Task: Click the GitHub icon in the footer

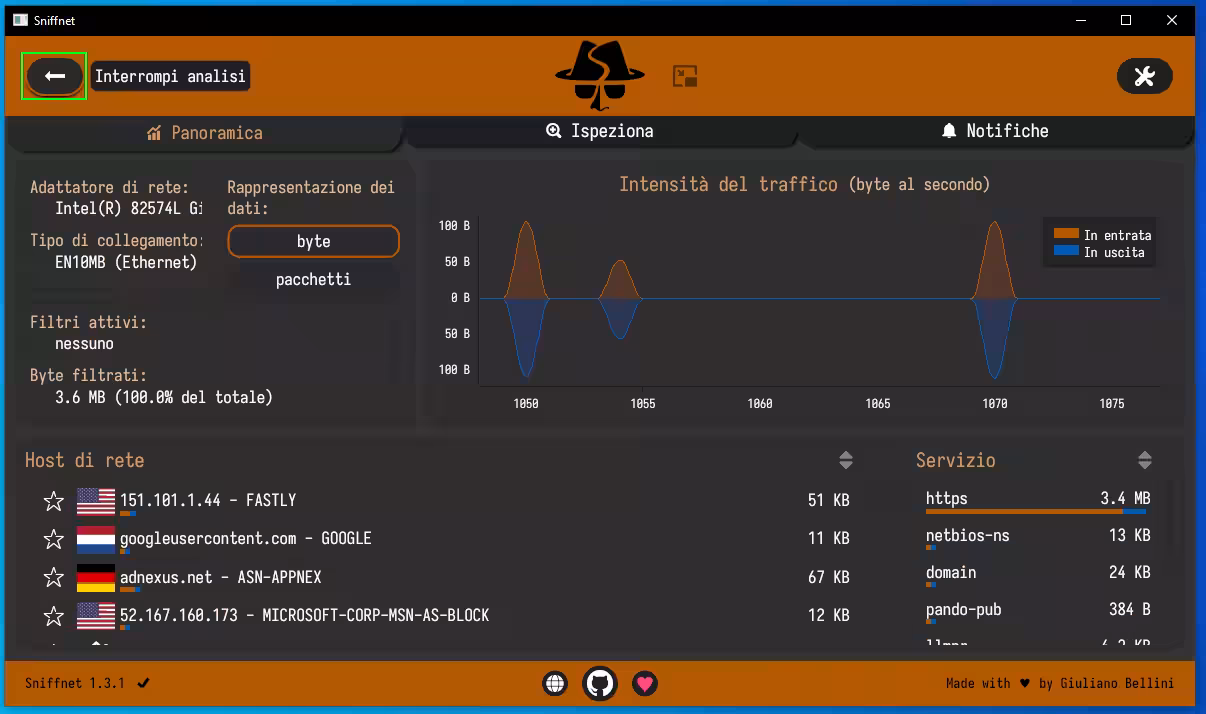Action: [x=600, y=684]
